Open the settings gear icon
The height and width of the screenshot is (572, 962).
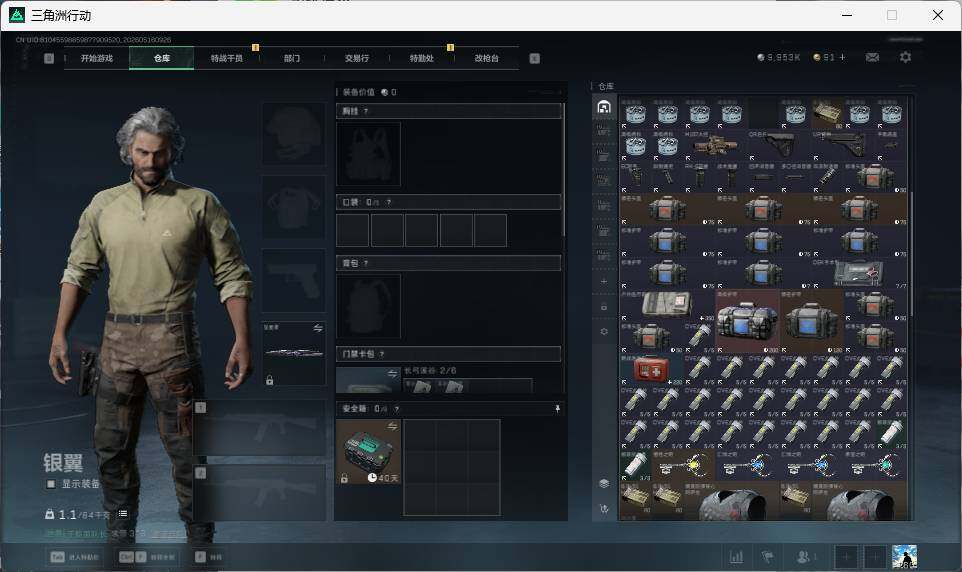[x=905, y=57]
